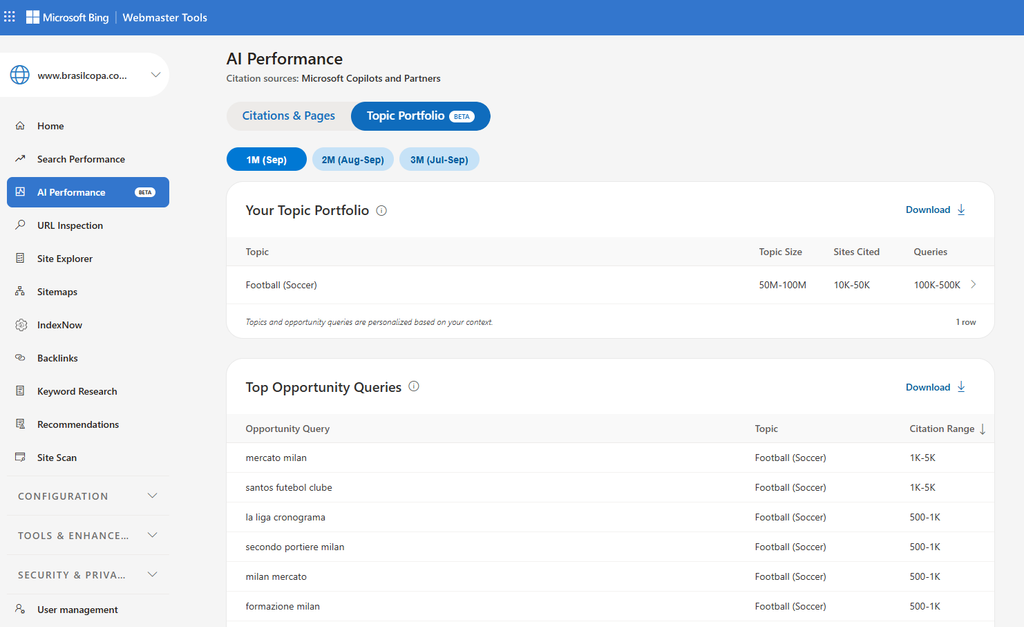The width and height of the screenshot is (1024, 627).
Task: Click the Site Explorer icon
Action: click(x=20, y=258)
